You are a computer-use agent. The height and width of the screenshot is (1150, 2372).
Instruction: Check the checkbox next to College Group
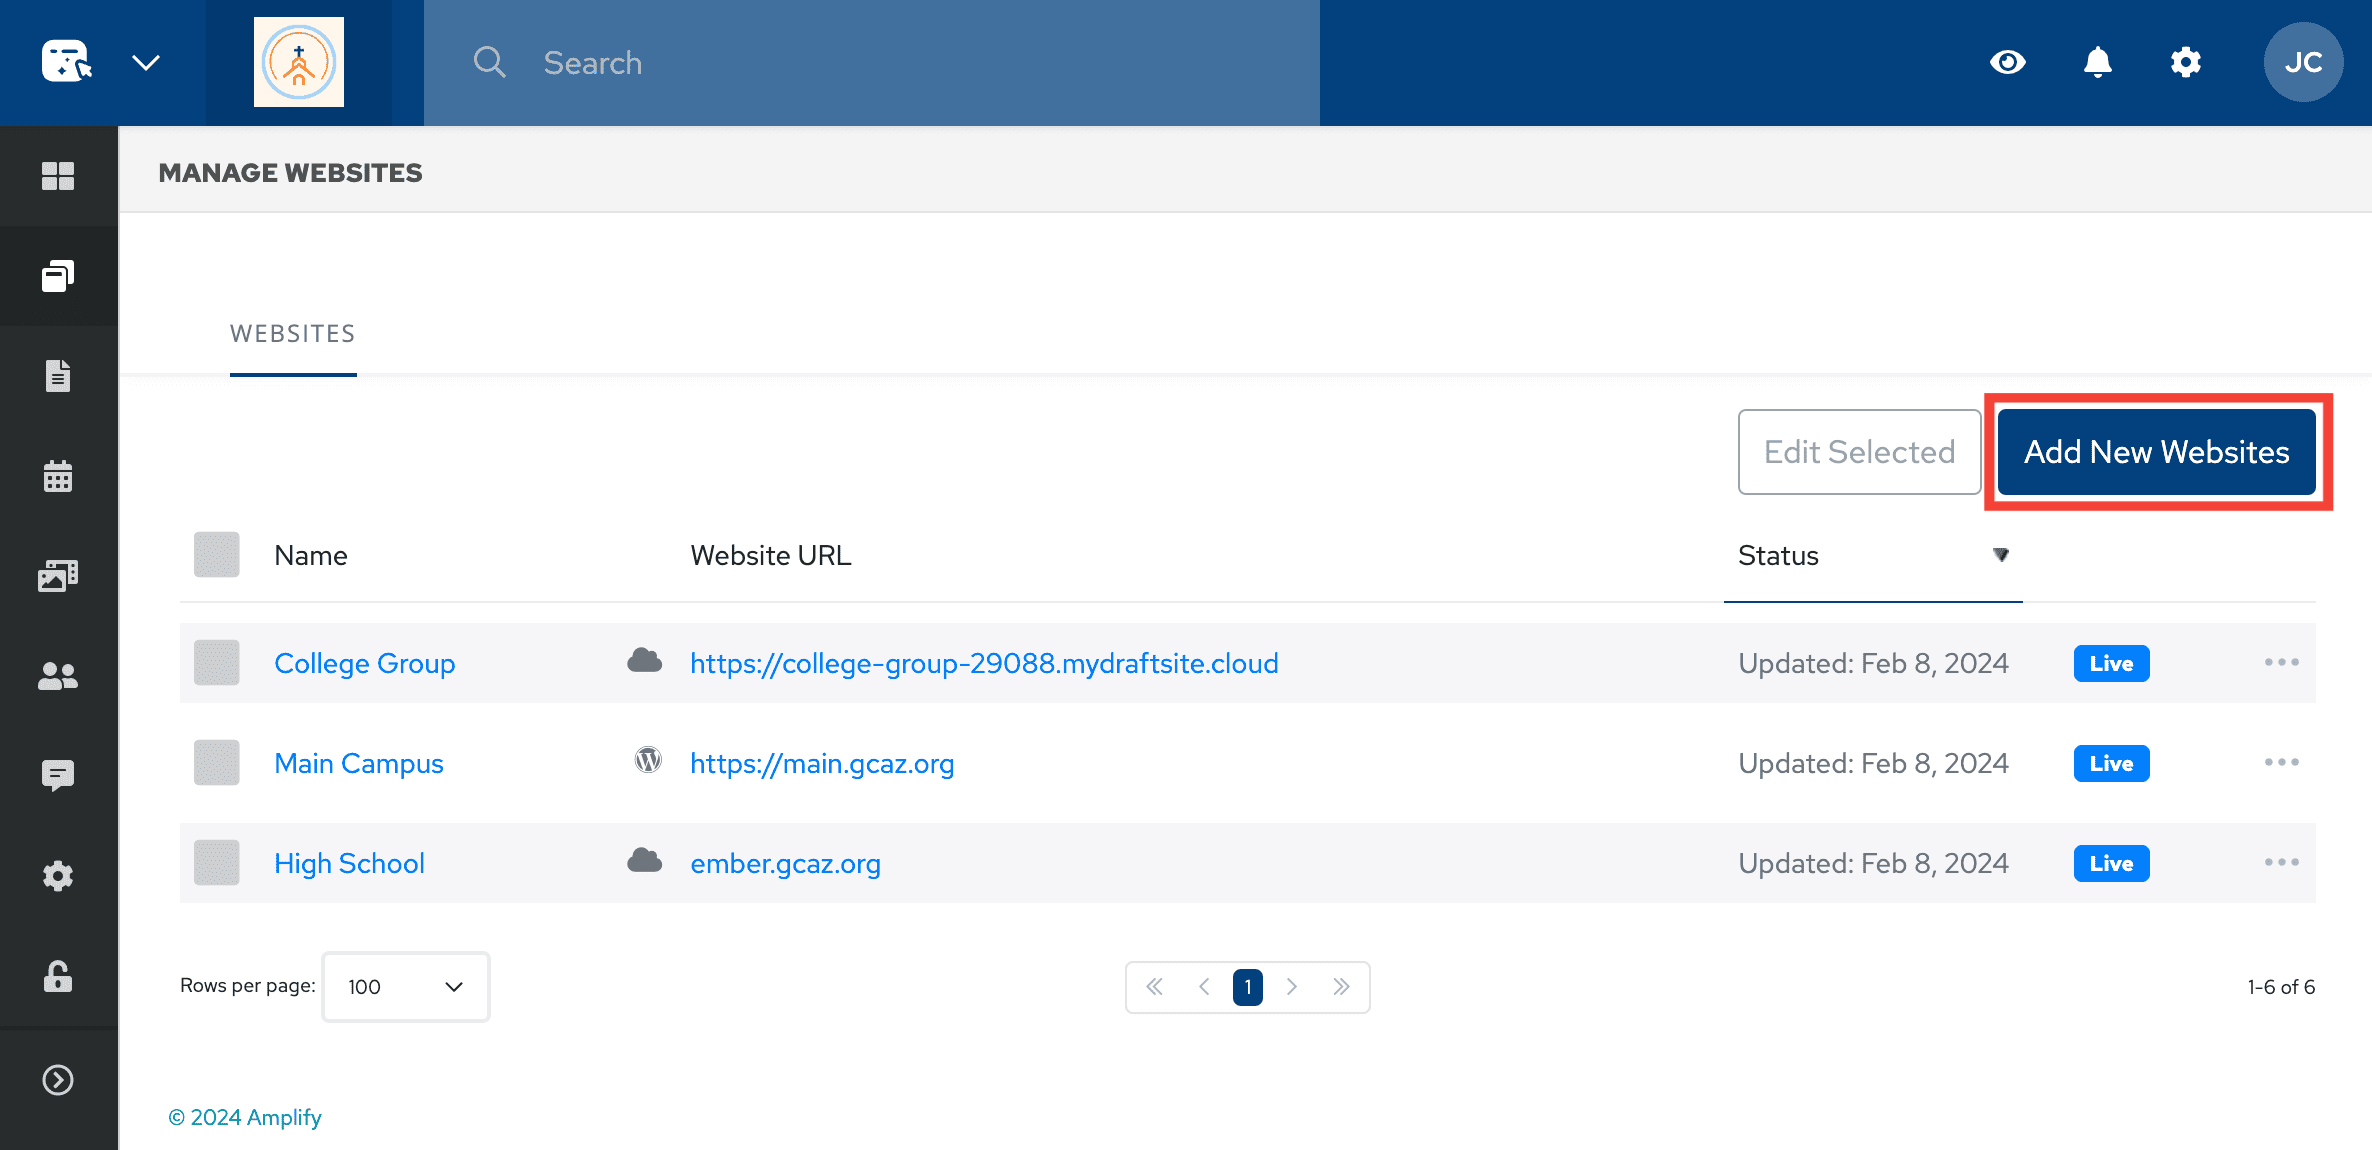click(x=216, y=662)
